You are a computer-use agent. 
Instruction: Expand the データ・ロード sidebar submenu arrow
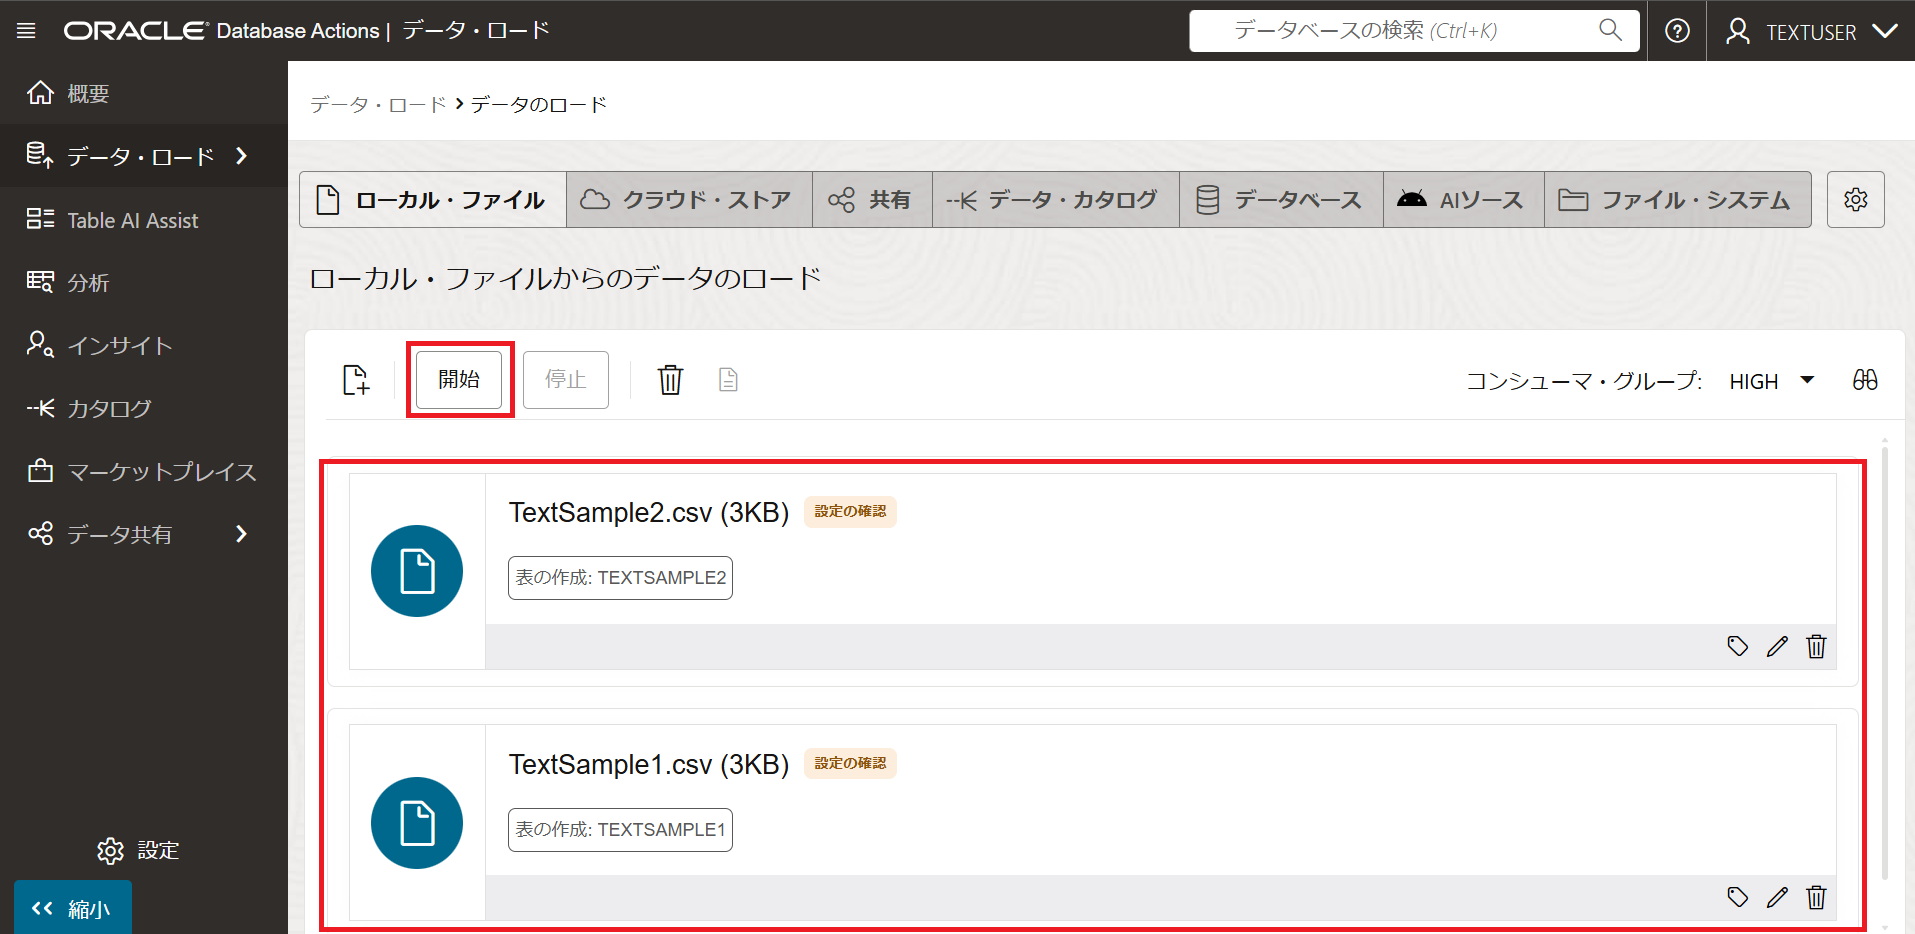pos(241,156)
